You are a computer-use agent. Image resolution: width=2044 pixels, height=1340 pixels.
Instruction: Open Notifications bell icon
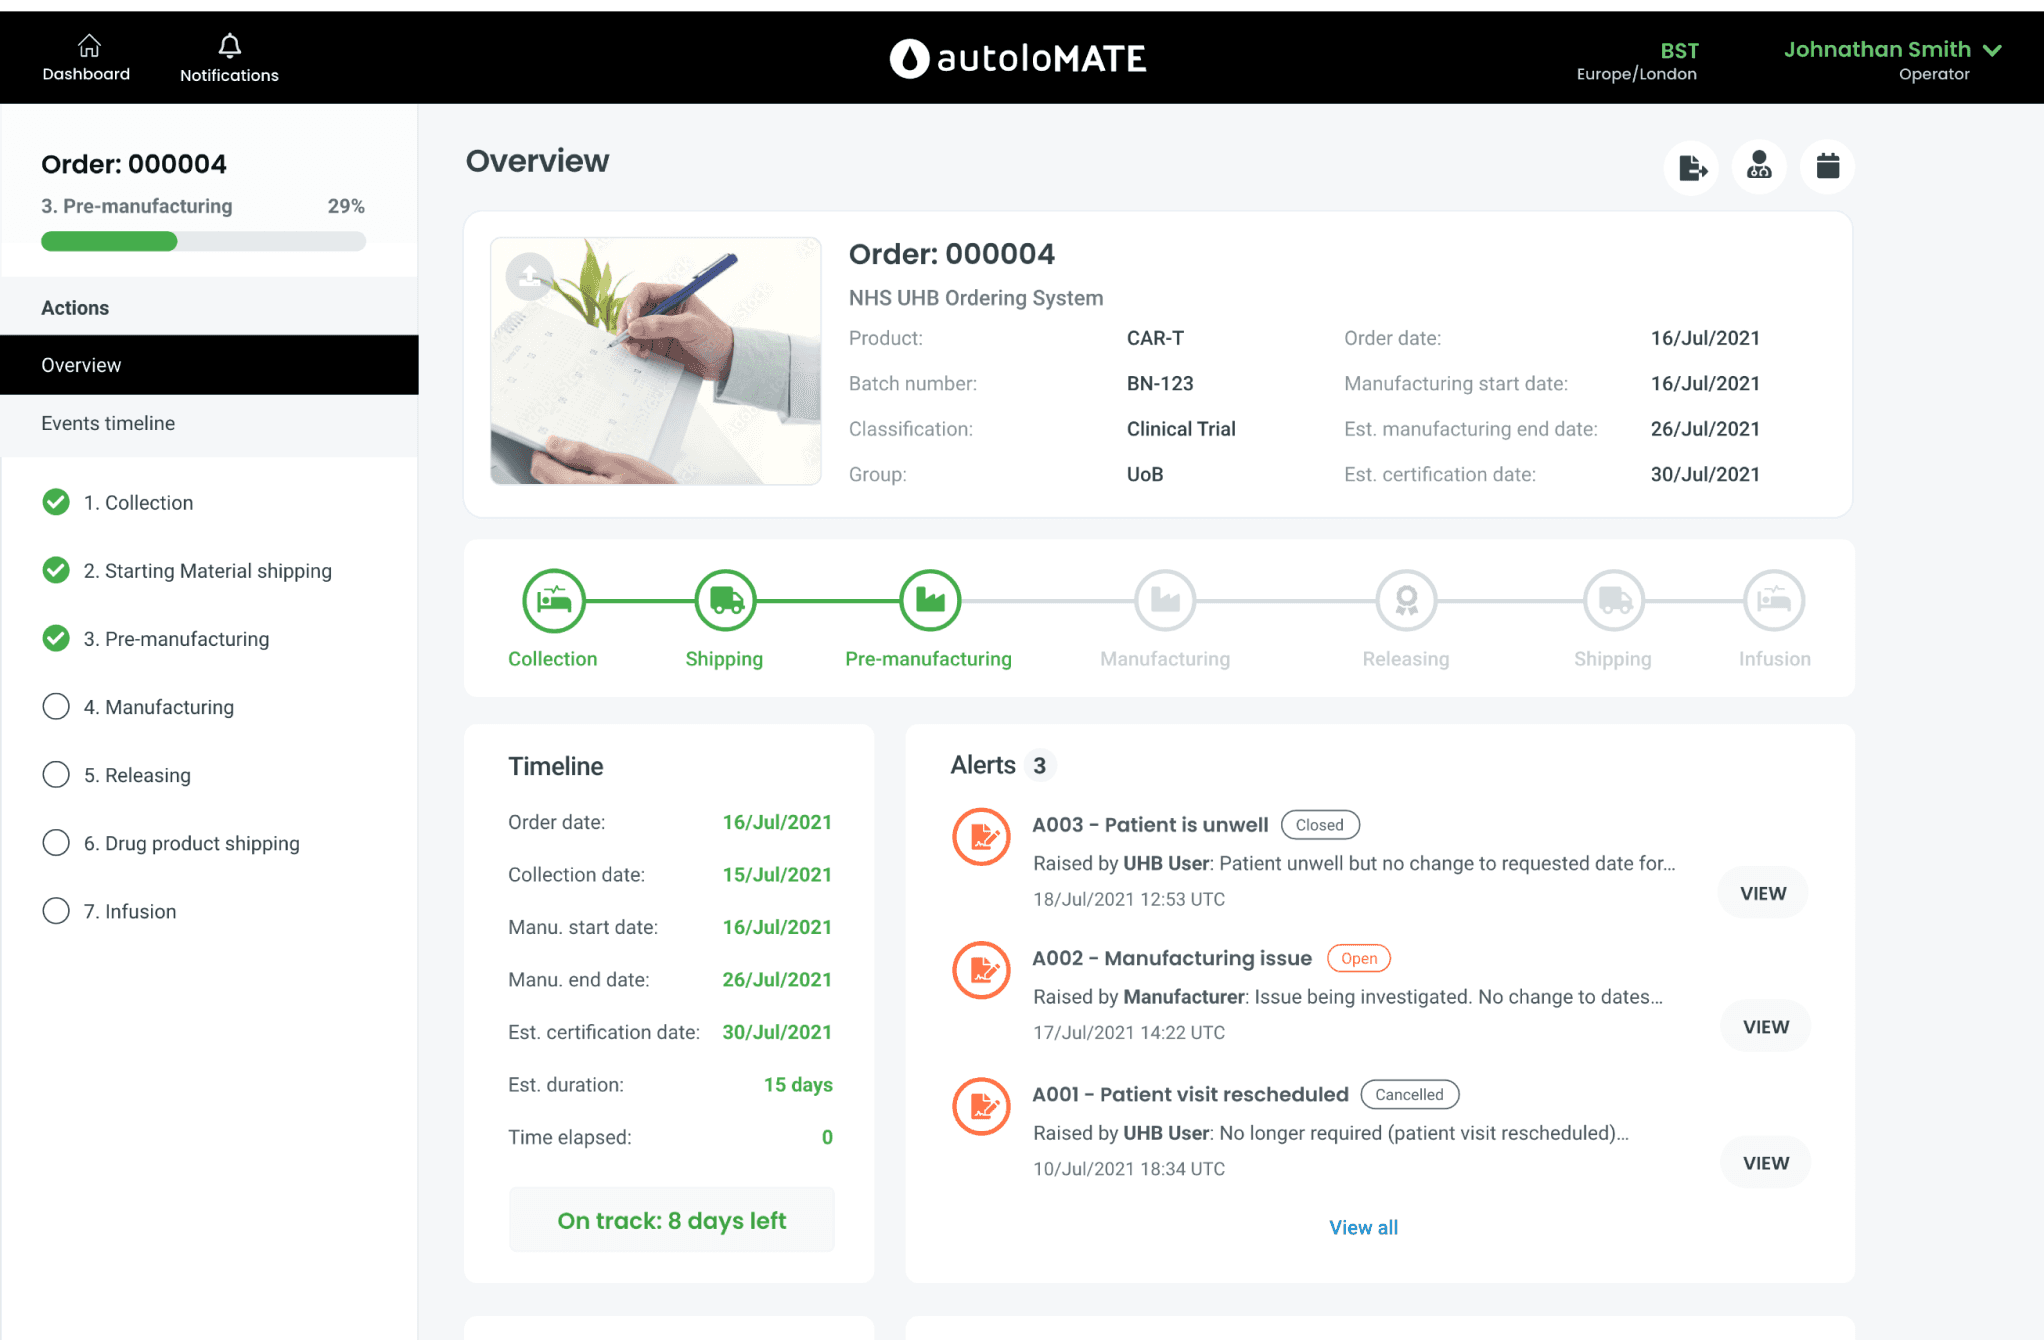coord(229,46)
